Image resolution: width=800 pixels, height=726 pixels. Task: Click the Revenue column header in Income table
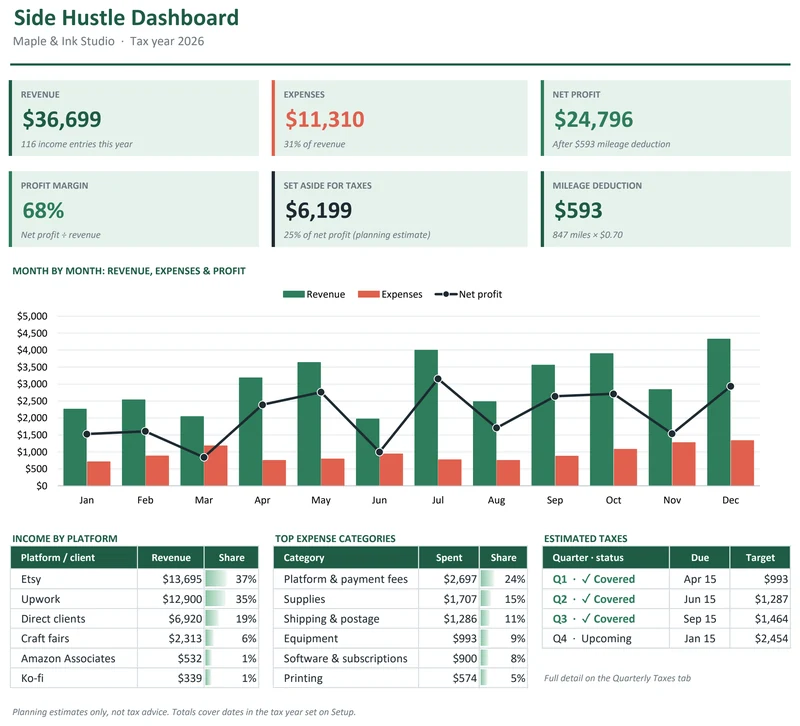(171, 558)
